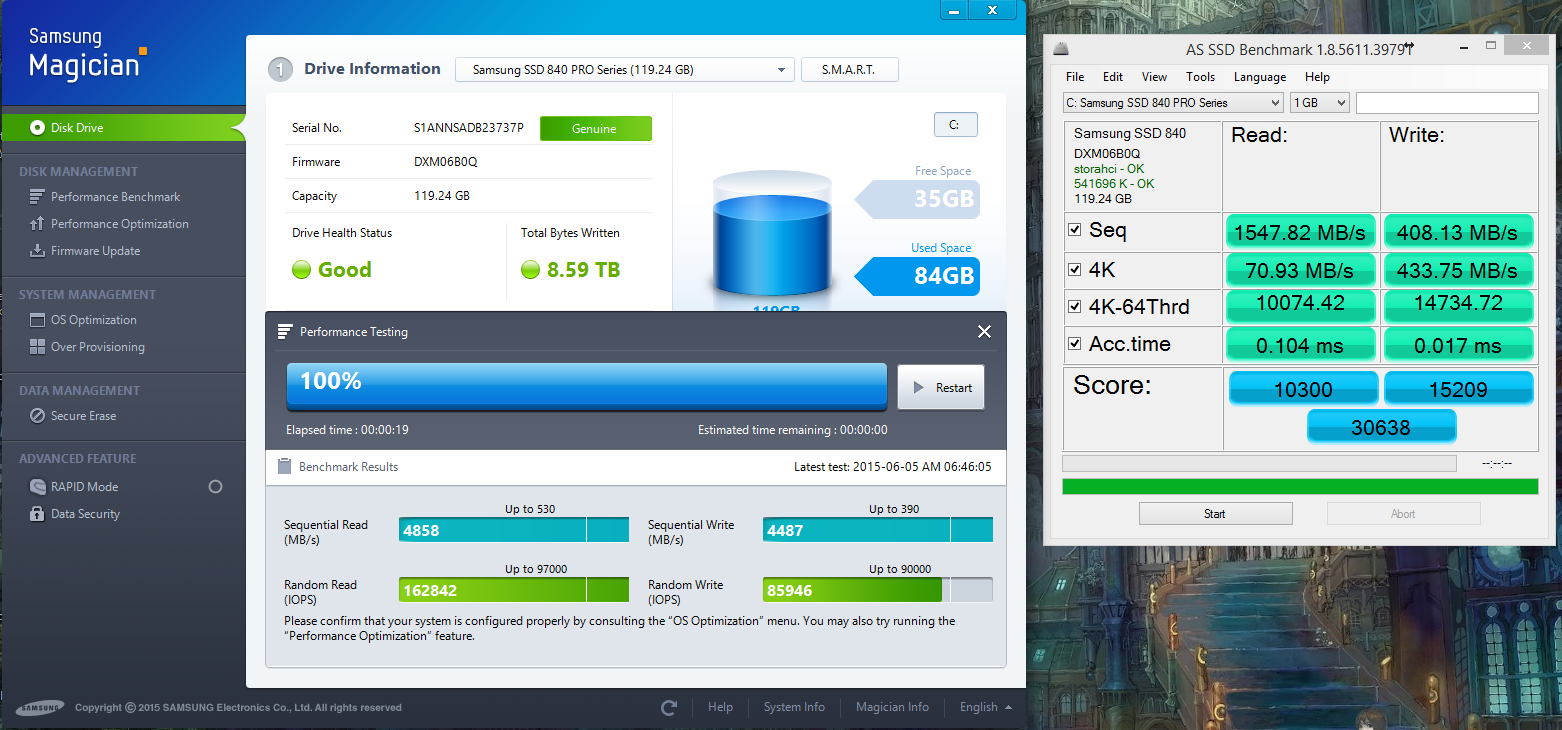The height and width of the screenshot is (730, 1562).
Task: Open the English language dropdown
Action: click(985, 707)
